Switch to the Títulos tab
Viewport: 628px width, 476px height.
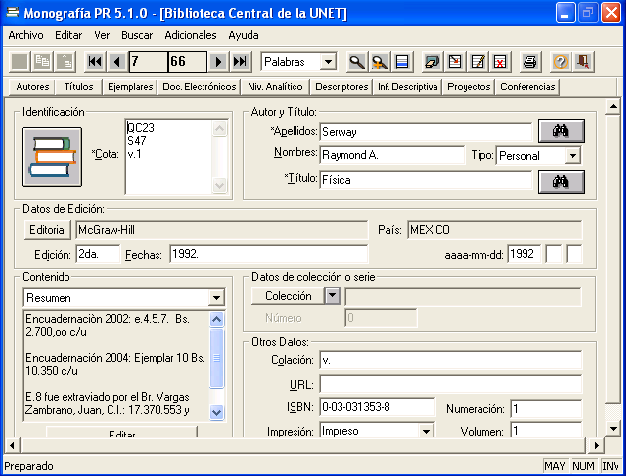tap(79, 87)
